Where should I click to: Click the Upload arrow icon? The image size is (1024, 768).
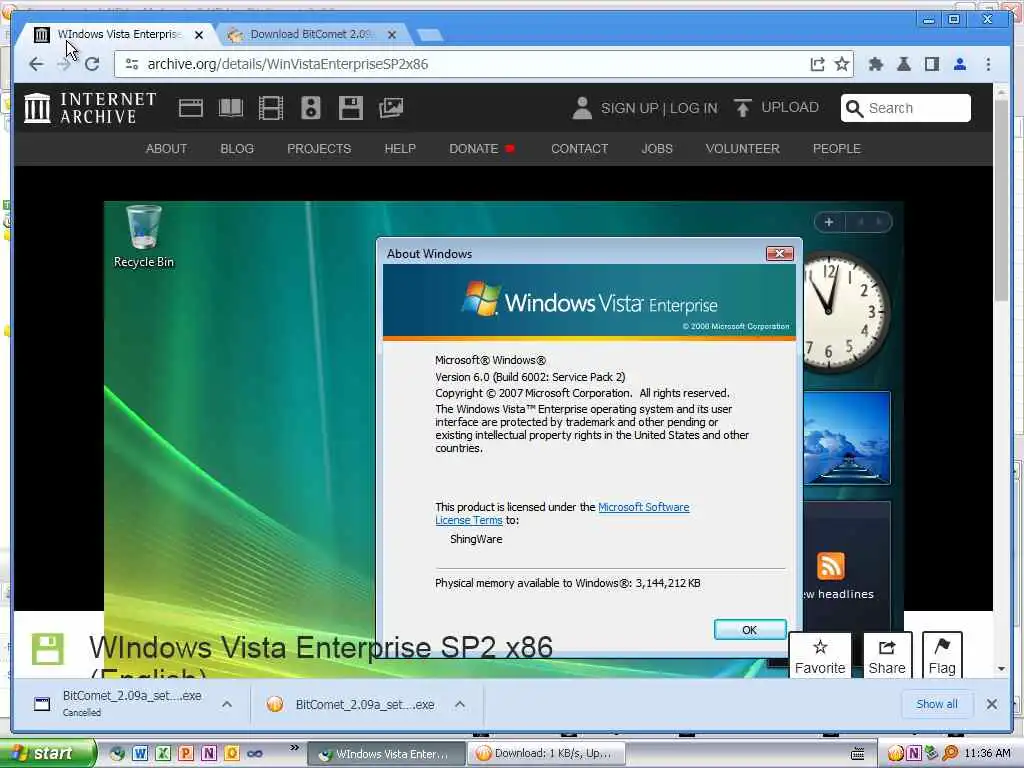click(x=743, y=108)
